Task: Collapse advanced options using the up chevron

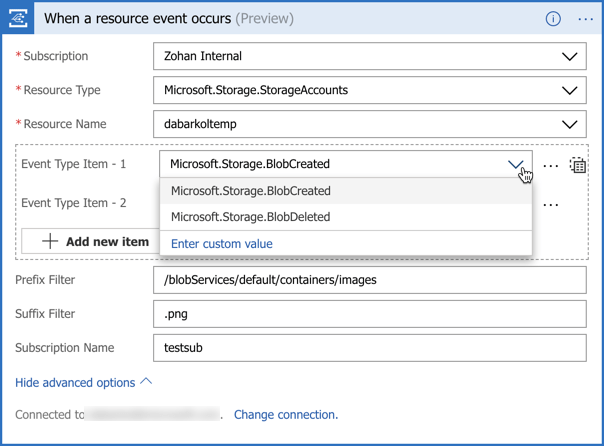Action: [146, 381]
